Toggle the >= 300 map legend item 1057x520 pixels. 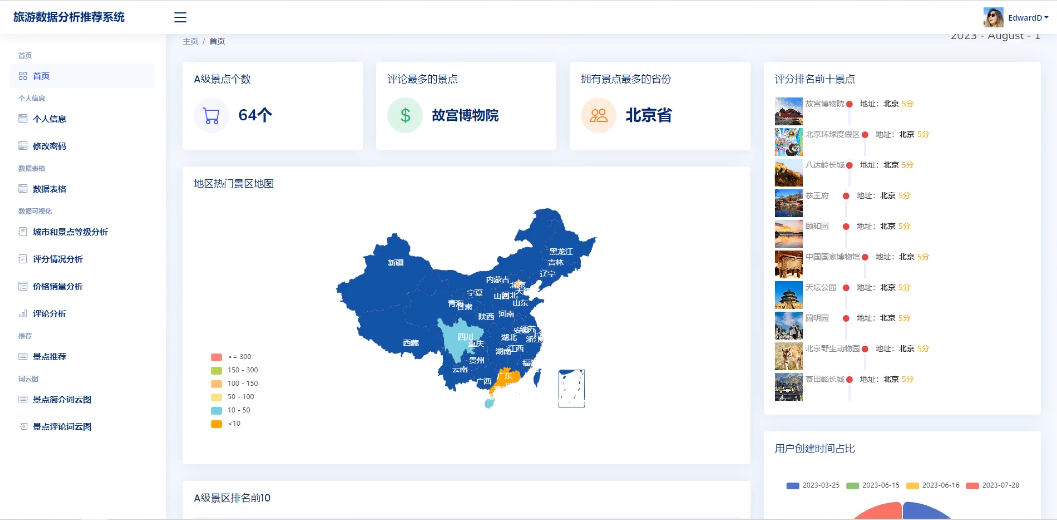[x=231, y=357]
